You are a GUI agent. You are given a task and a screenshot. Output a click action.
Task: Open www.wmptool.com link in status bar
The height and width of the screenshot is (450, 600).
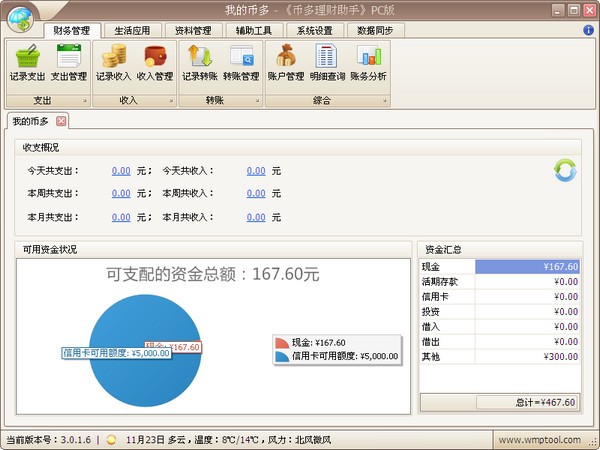[540, 440]
